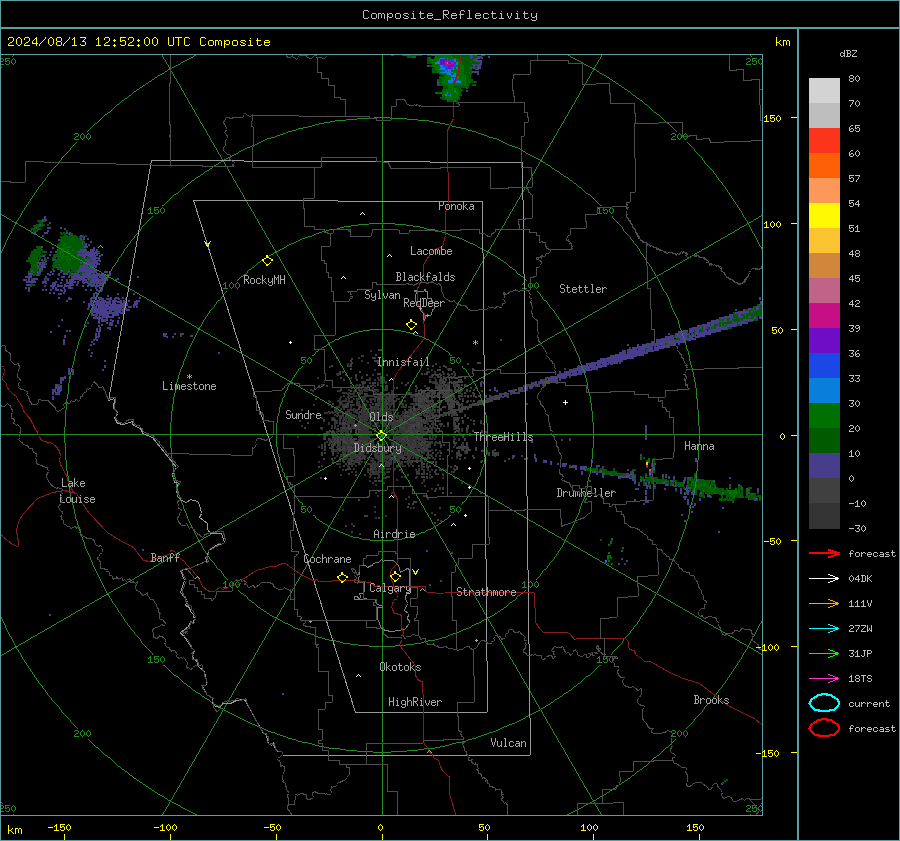The image size is (900, 841).
Task: Click the cyan 'current' ellipse legend icon
Action: tap(824, 703)
